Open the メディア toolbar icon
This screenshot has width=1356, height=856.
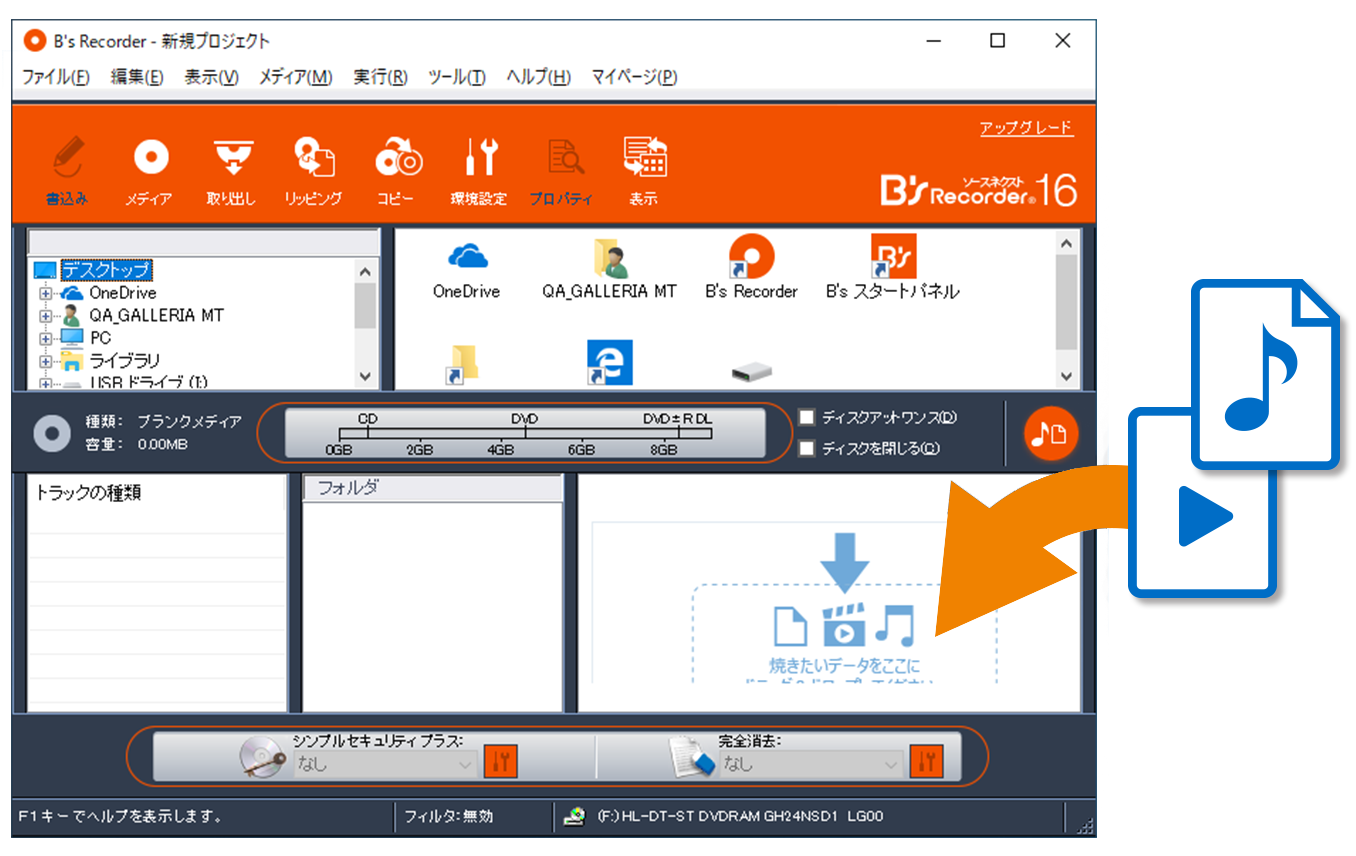(150, 158)
